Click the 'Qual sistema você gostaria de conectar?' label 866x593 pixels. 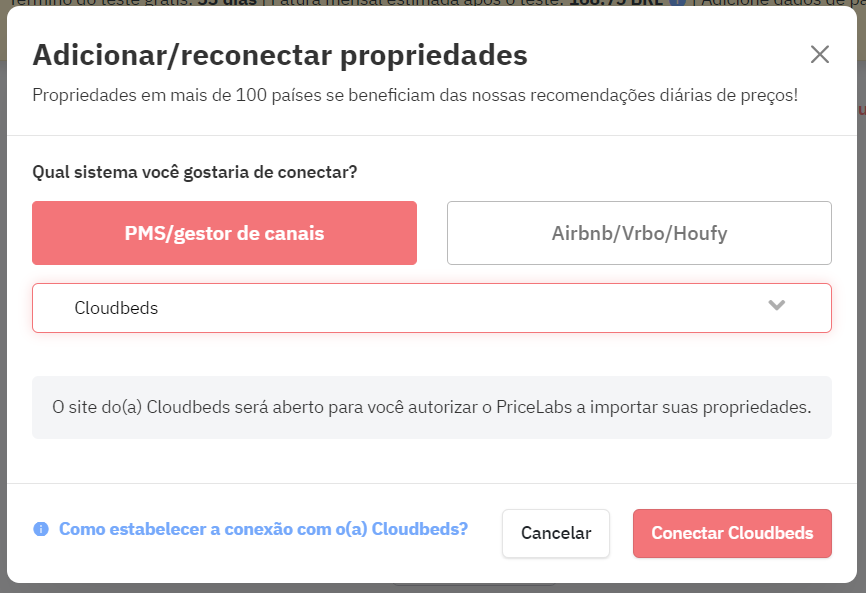[194, 172]
